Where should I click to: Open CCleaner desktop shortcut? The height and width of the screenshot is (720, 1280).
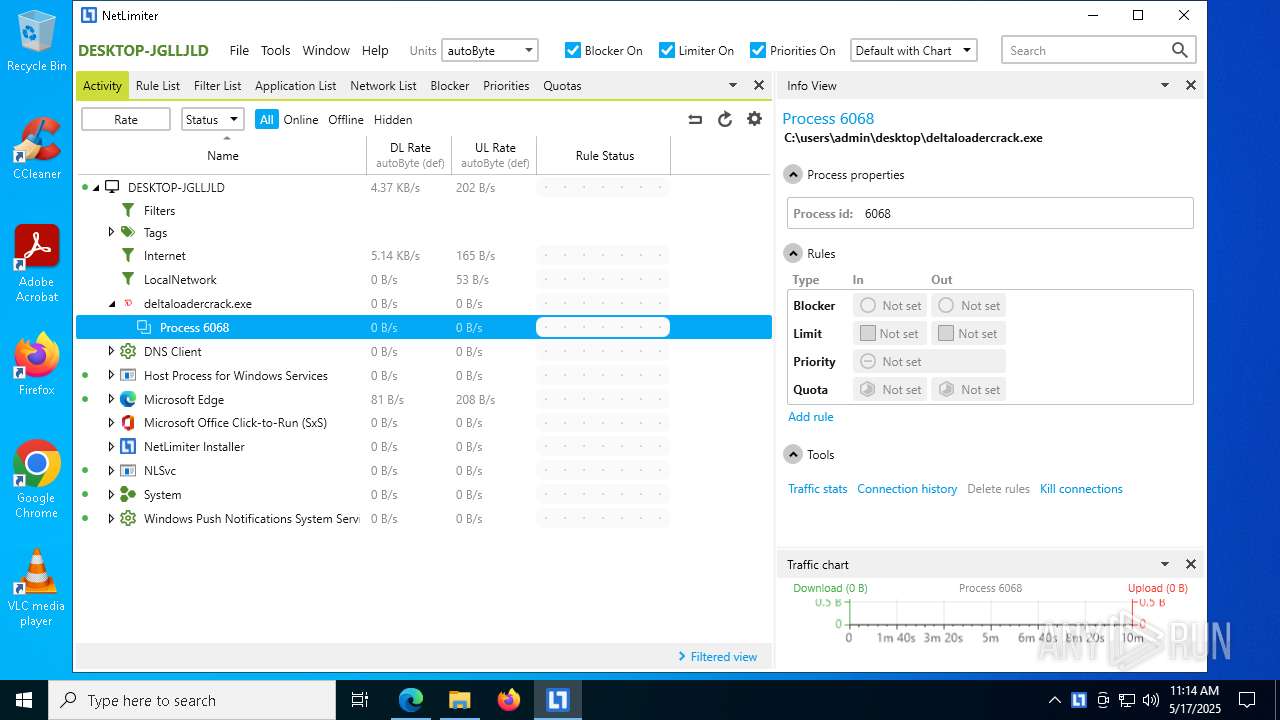(x=37, y=148)
